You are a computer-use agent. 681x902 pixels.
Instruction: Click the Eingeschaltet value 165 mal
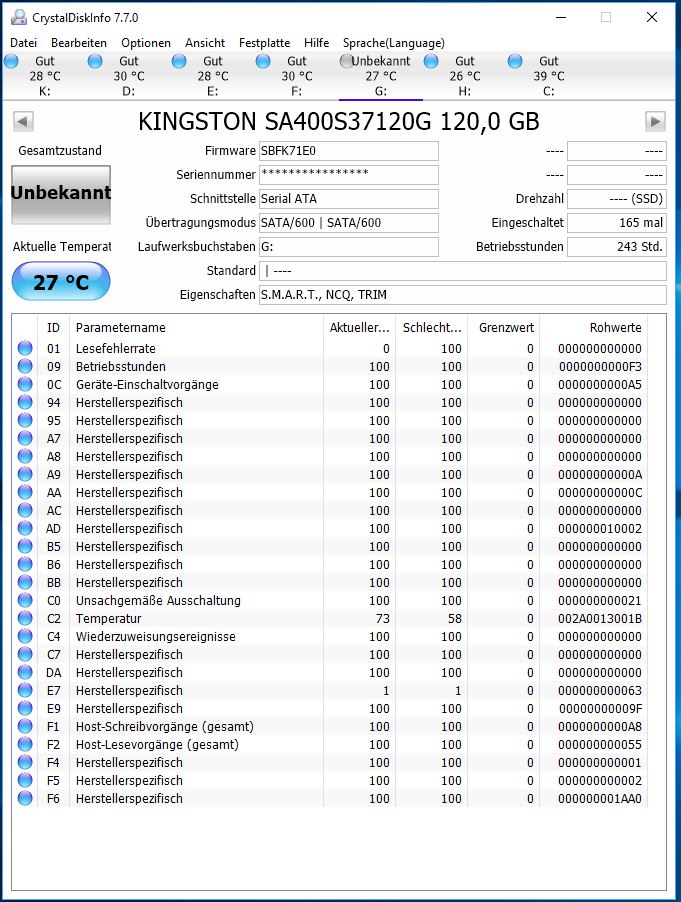click(617, 223)
